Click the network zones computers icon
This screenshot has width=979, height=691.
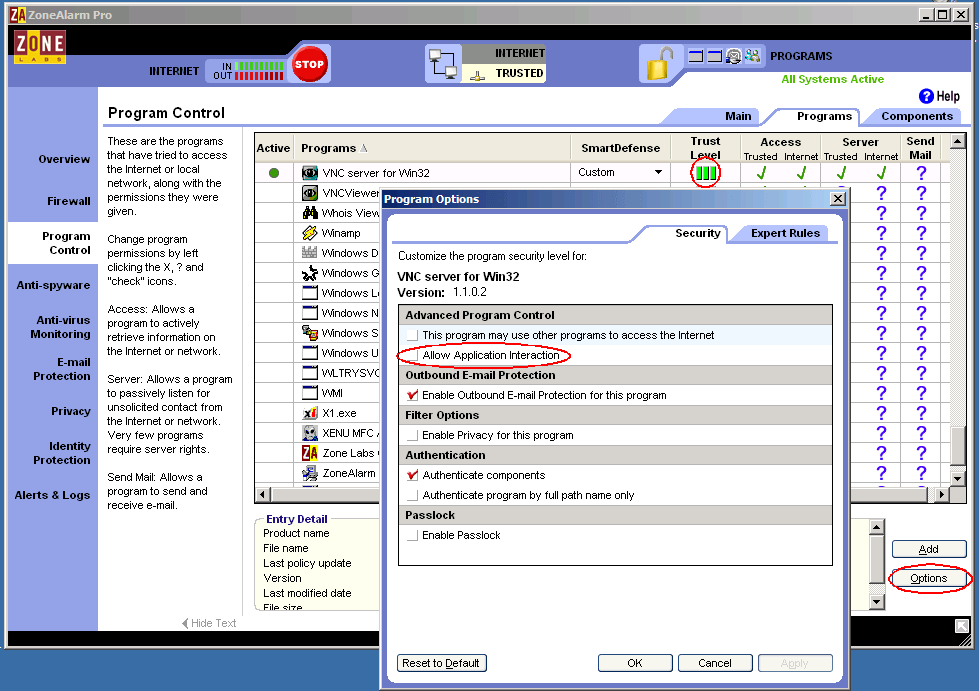(443, 64)
